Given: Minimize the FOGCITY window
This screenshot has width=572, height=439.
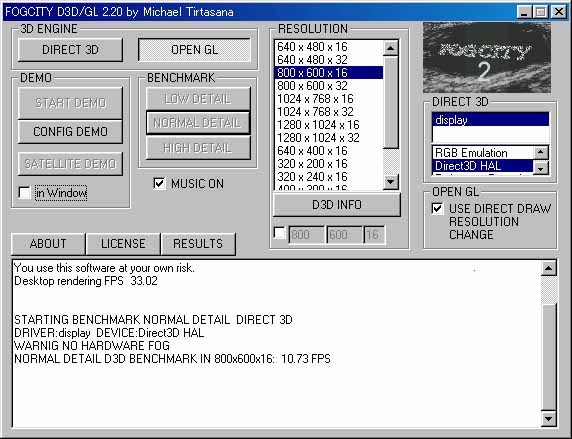Looking at the screenshot, I should 525,12.
